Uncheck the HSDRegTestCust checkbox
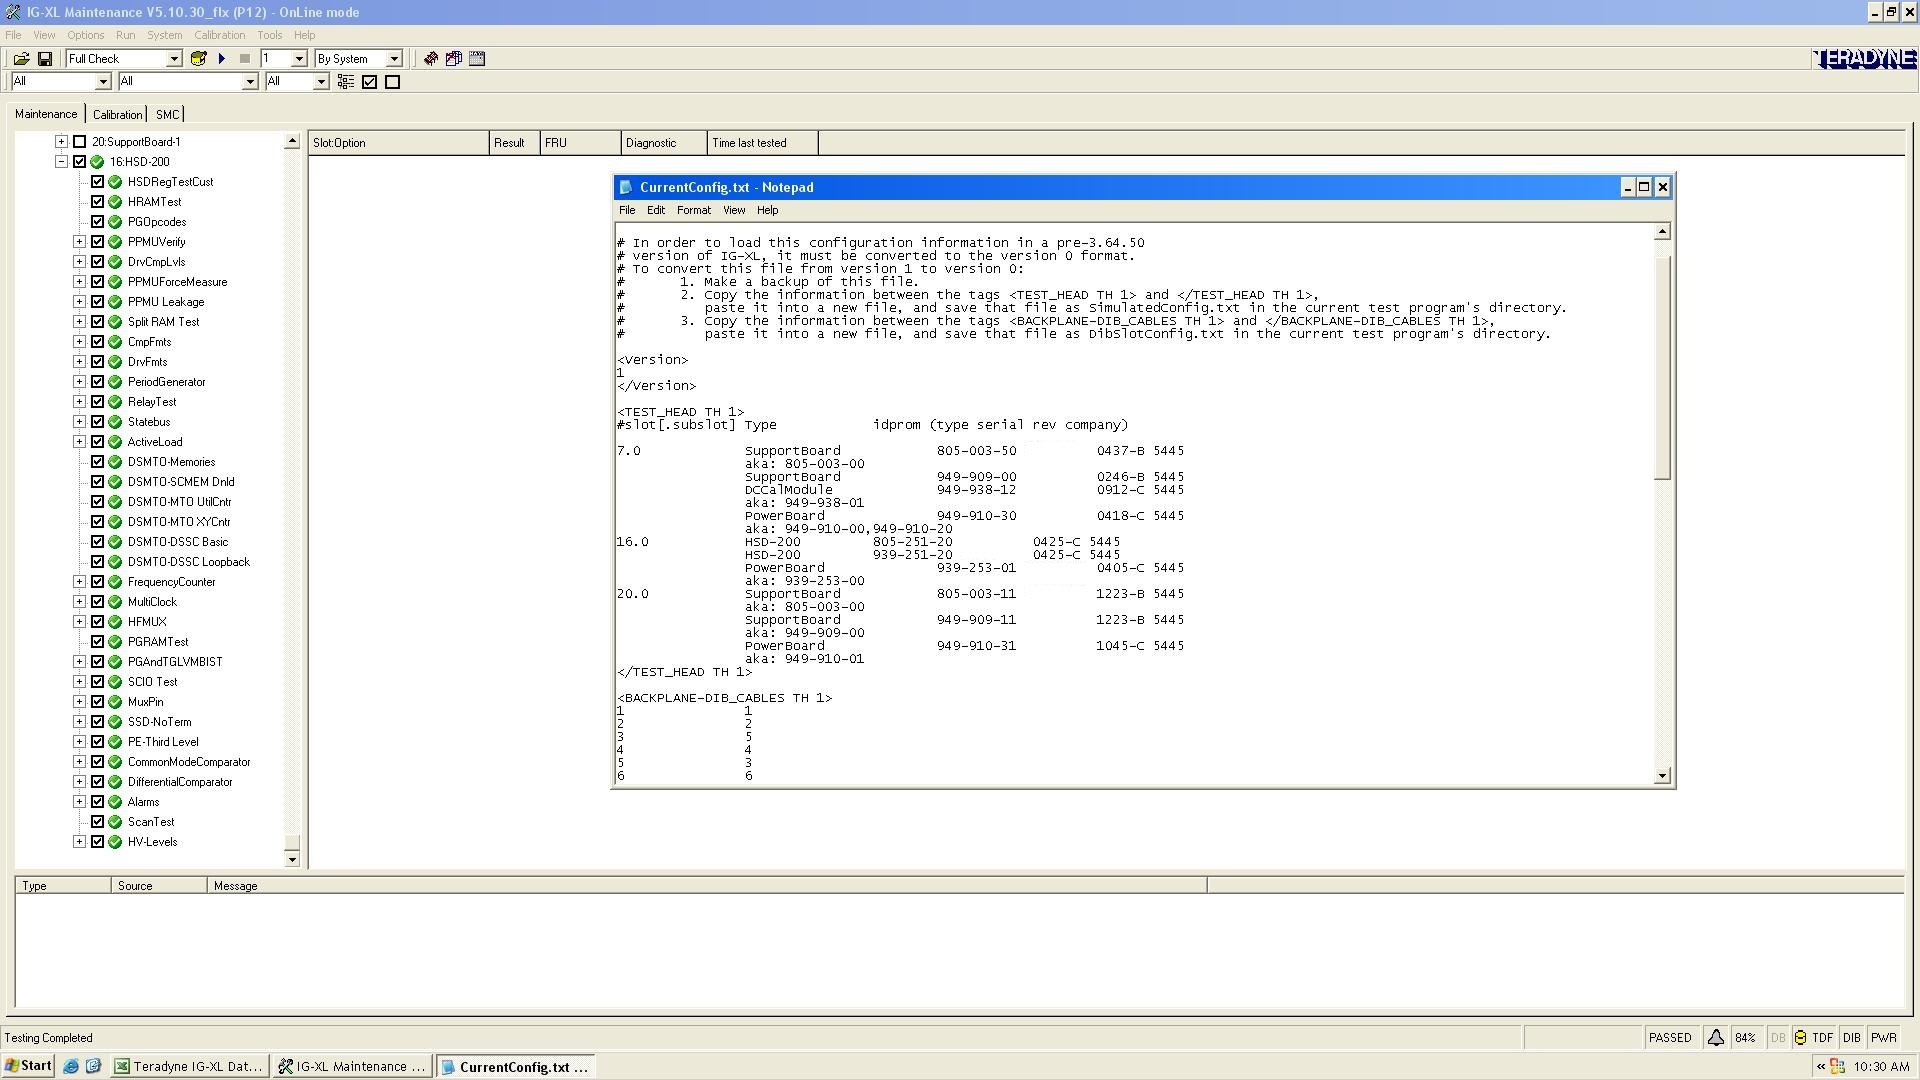Image resolution: width=1920 pixels, height=1080 pixels. coord(97,182)
